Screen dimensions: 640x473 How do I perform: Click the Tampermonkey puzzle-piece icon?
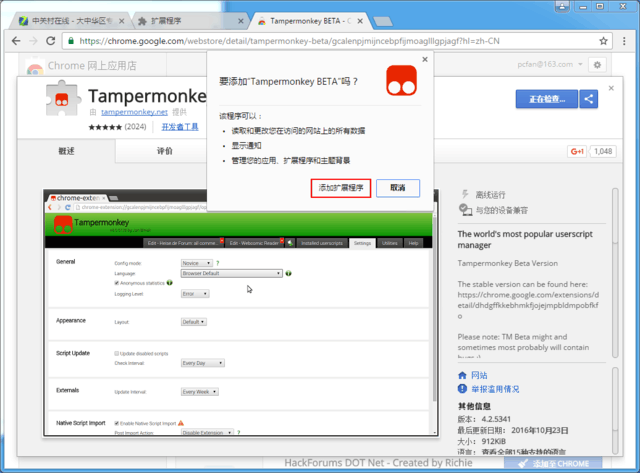[x=62, y=98]
